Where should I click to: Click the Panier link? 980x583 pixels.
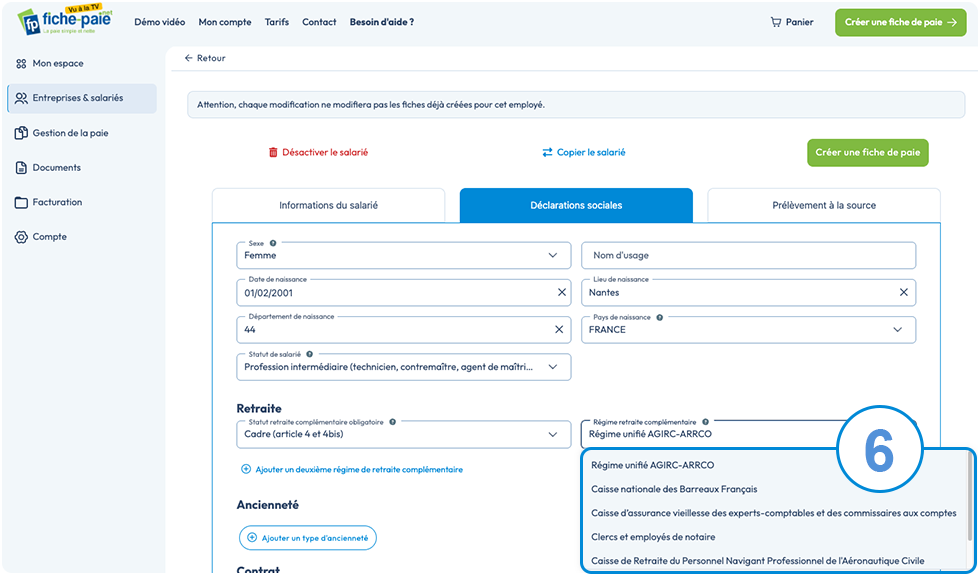pos(792,22)
